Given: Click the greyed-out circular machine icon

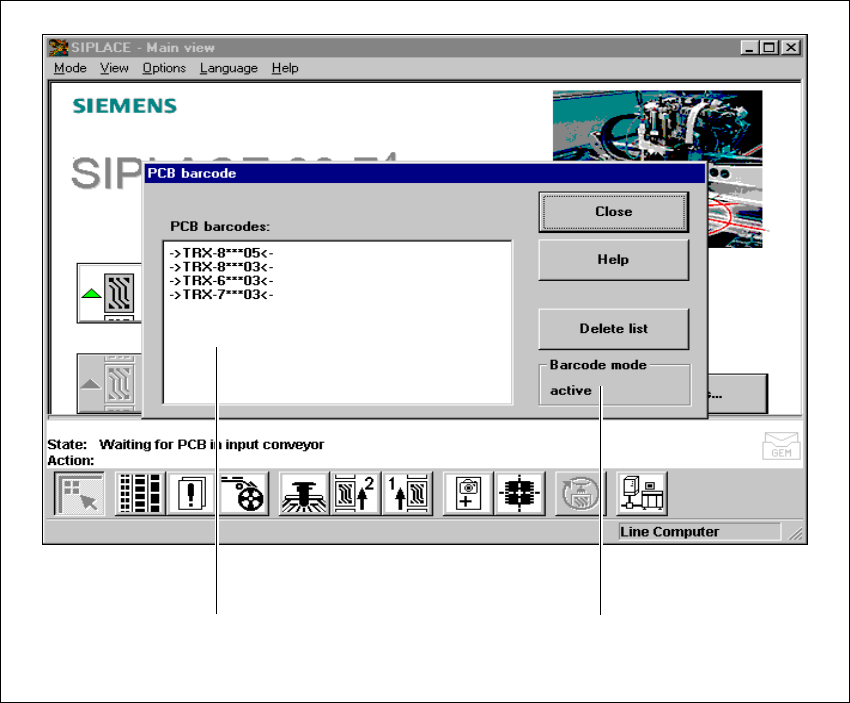Looking at the screenshot, I should click(579, 494).
